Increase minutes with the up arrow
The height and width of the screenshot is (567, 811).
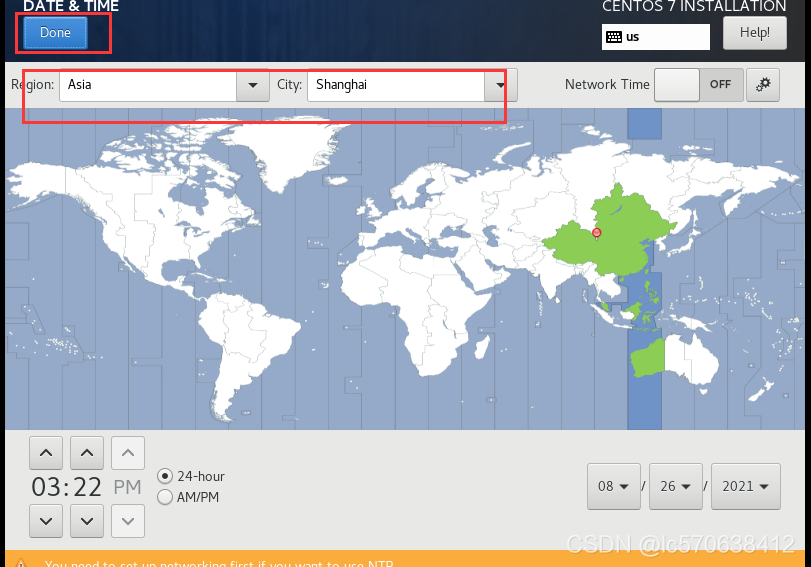87,453
